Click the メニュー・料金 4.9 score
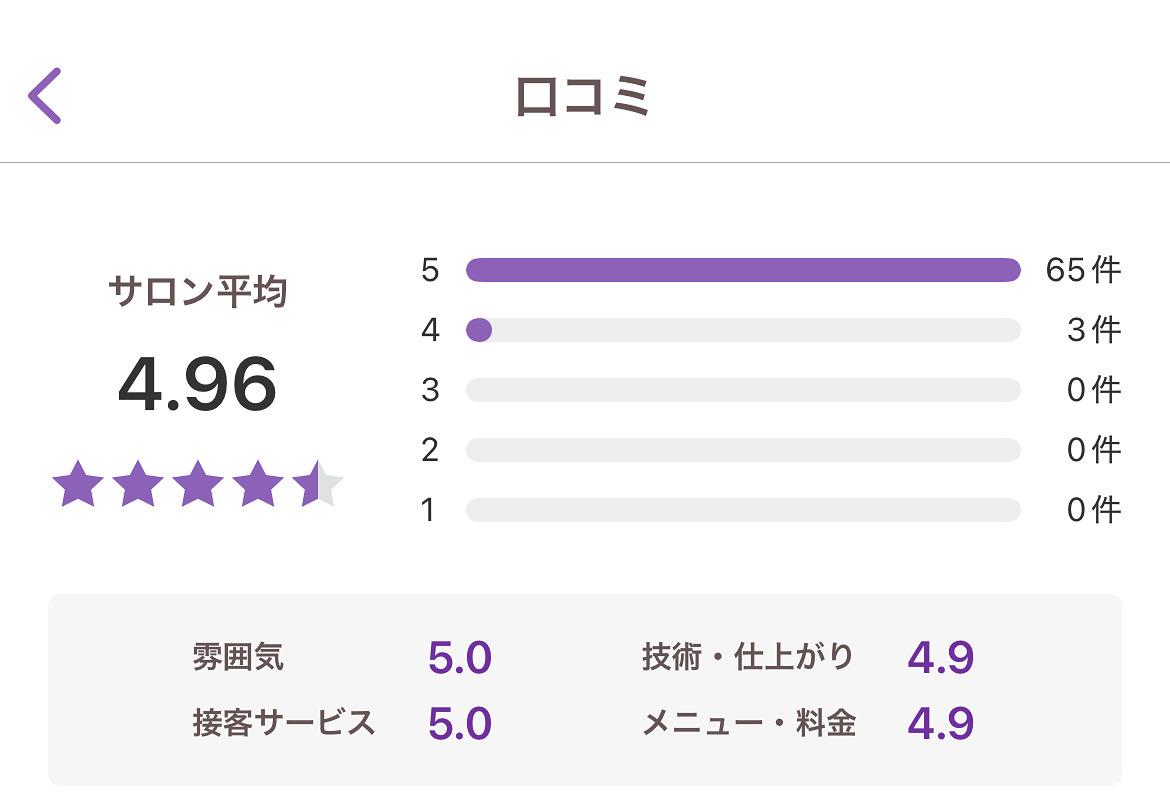Viewport: 1170px width, 812px height. 940,723
